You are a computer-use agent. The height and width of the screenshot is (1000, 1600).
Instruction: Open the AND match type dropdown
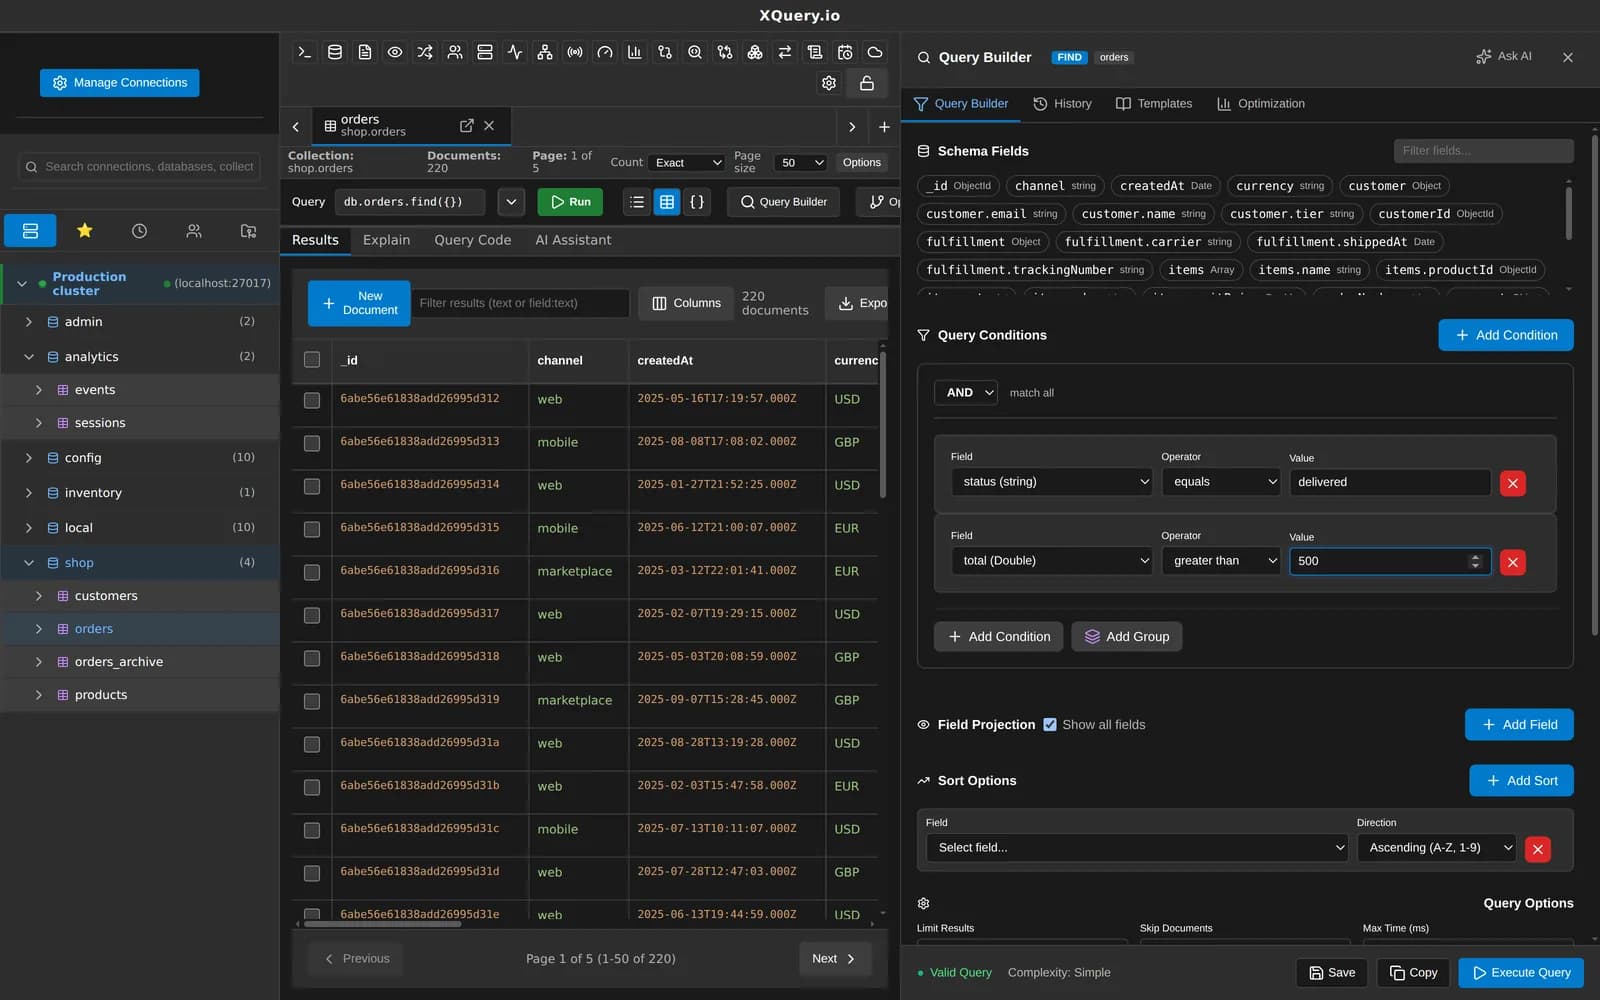[965, 392]
